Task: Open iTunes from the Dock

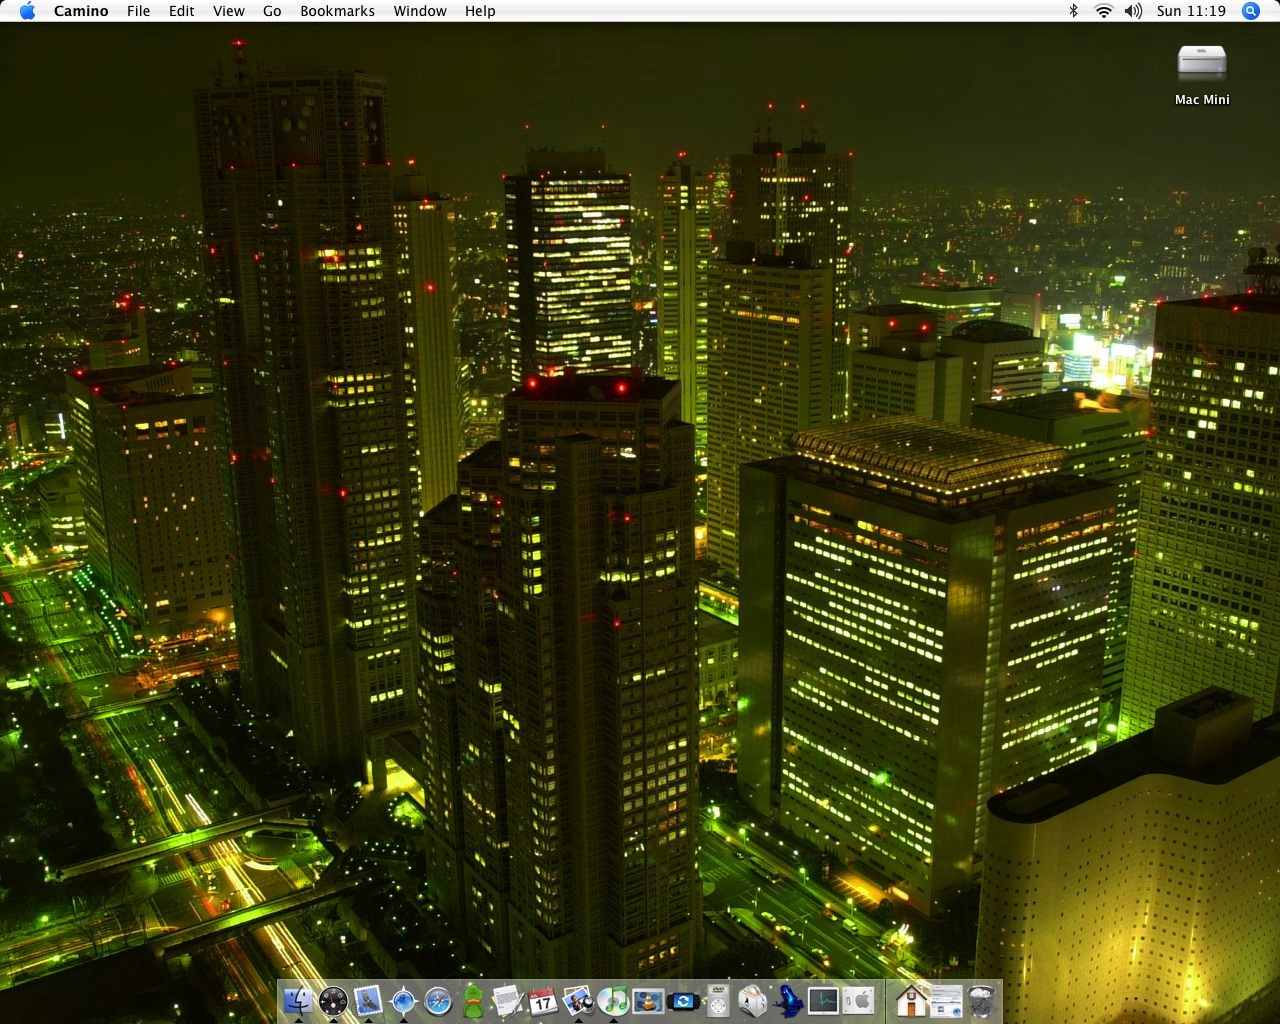Action: 612,1000
